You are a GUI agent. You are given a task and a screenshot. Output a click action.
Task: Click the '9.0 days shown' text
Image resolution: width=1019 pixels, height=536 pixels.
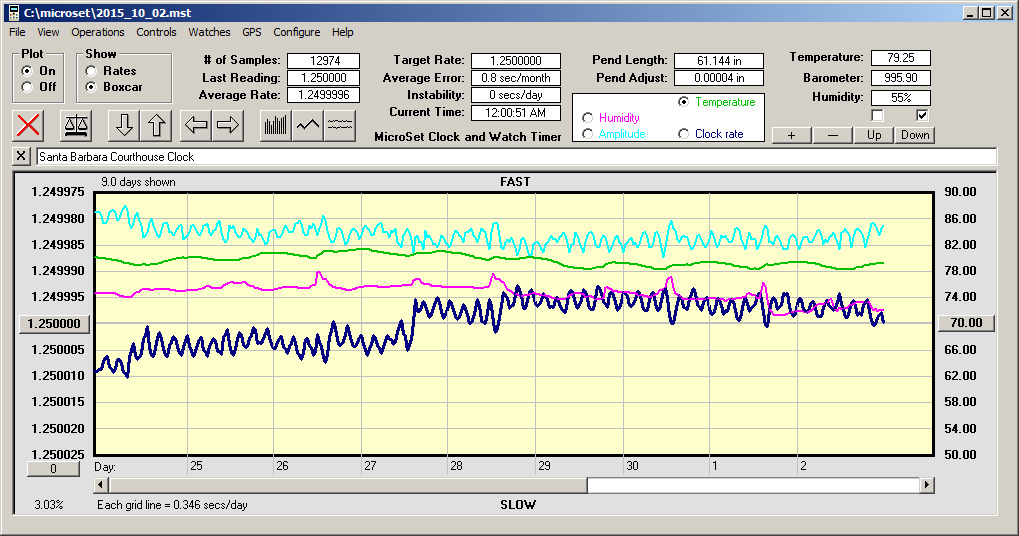click(138, 182)
